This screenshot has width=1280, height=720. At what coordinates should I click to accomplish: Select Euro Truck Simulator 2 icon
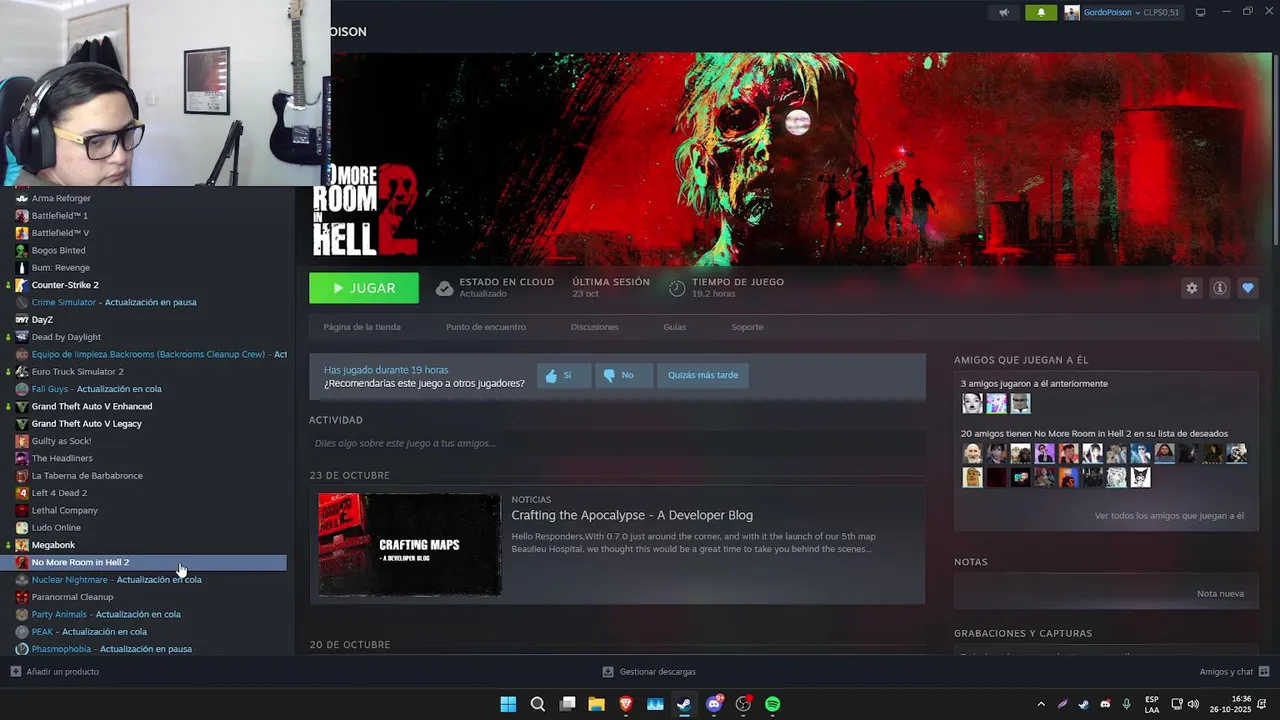[x=22, y=371]
